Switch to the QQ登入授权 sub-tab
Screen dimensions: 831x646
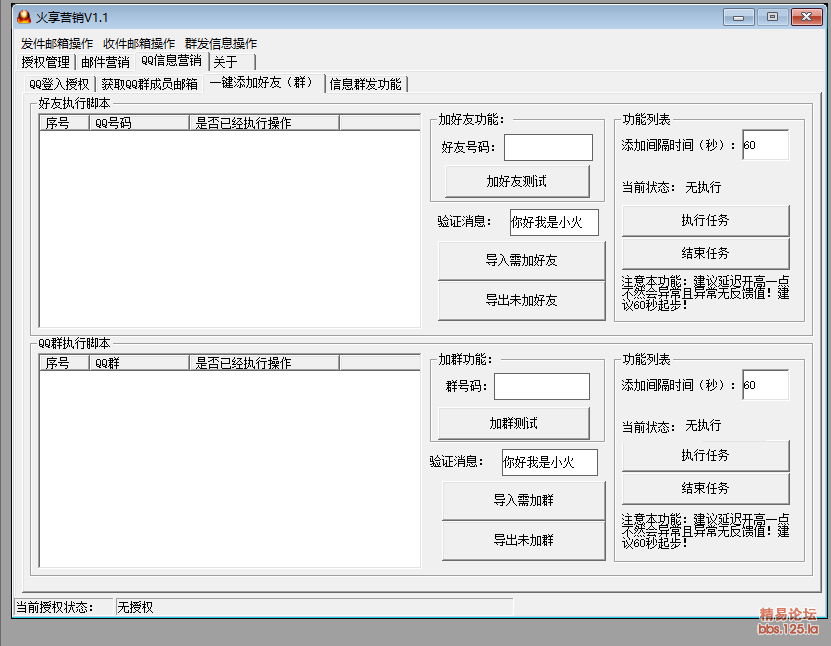coord(59,84)
